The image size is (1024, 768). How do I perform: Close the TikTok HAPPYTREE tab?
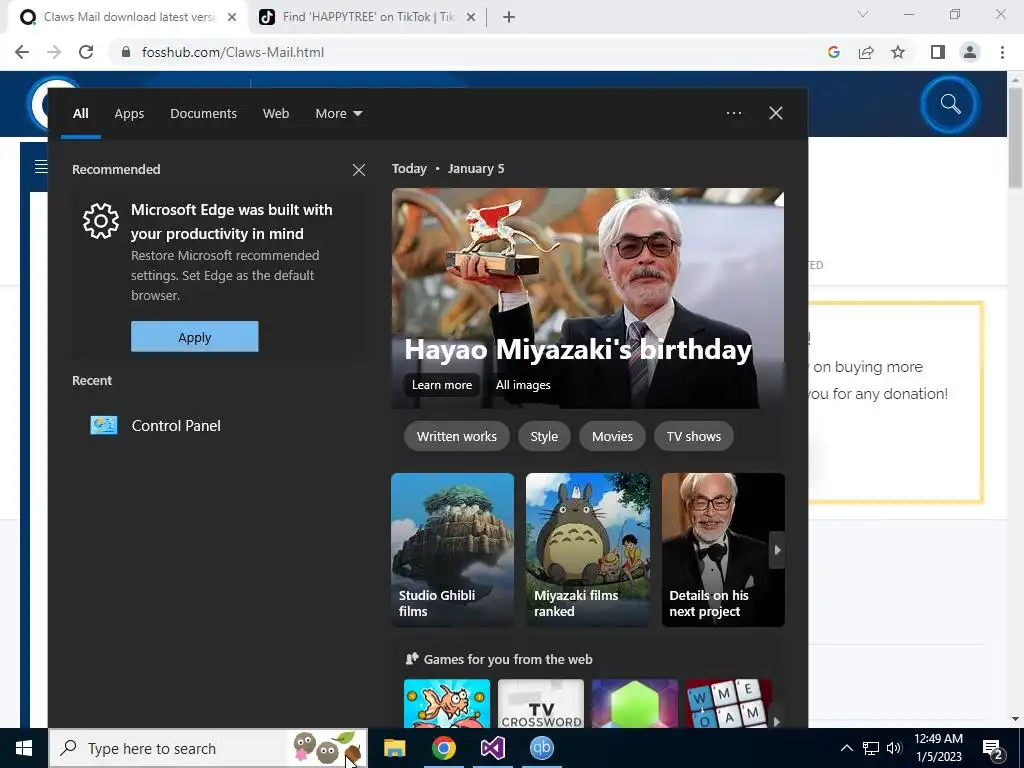(x=471, y=17)
